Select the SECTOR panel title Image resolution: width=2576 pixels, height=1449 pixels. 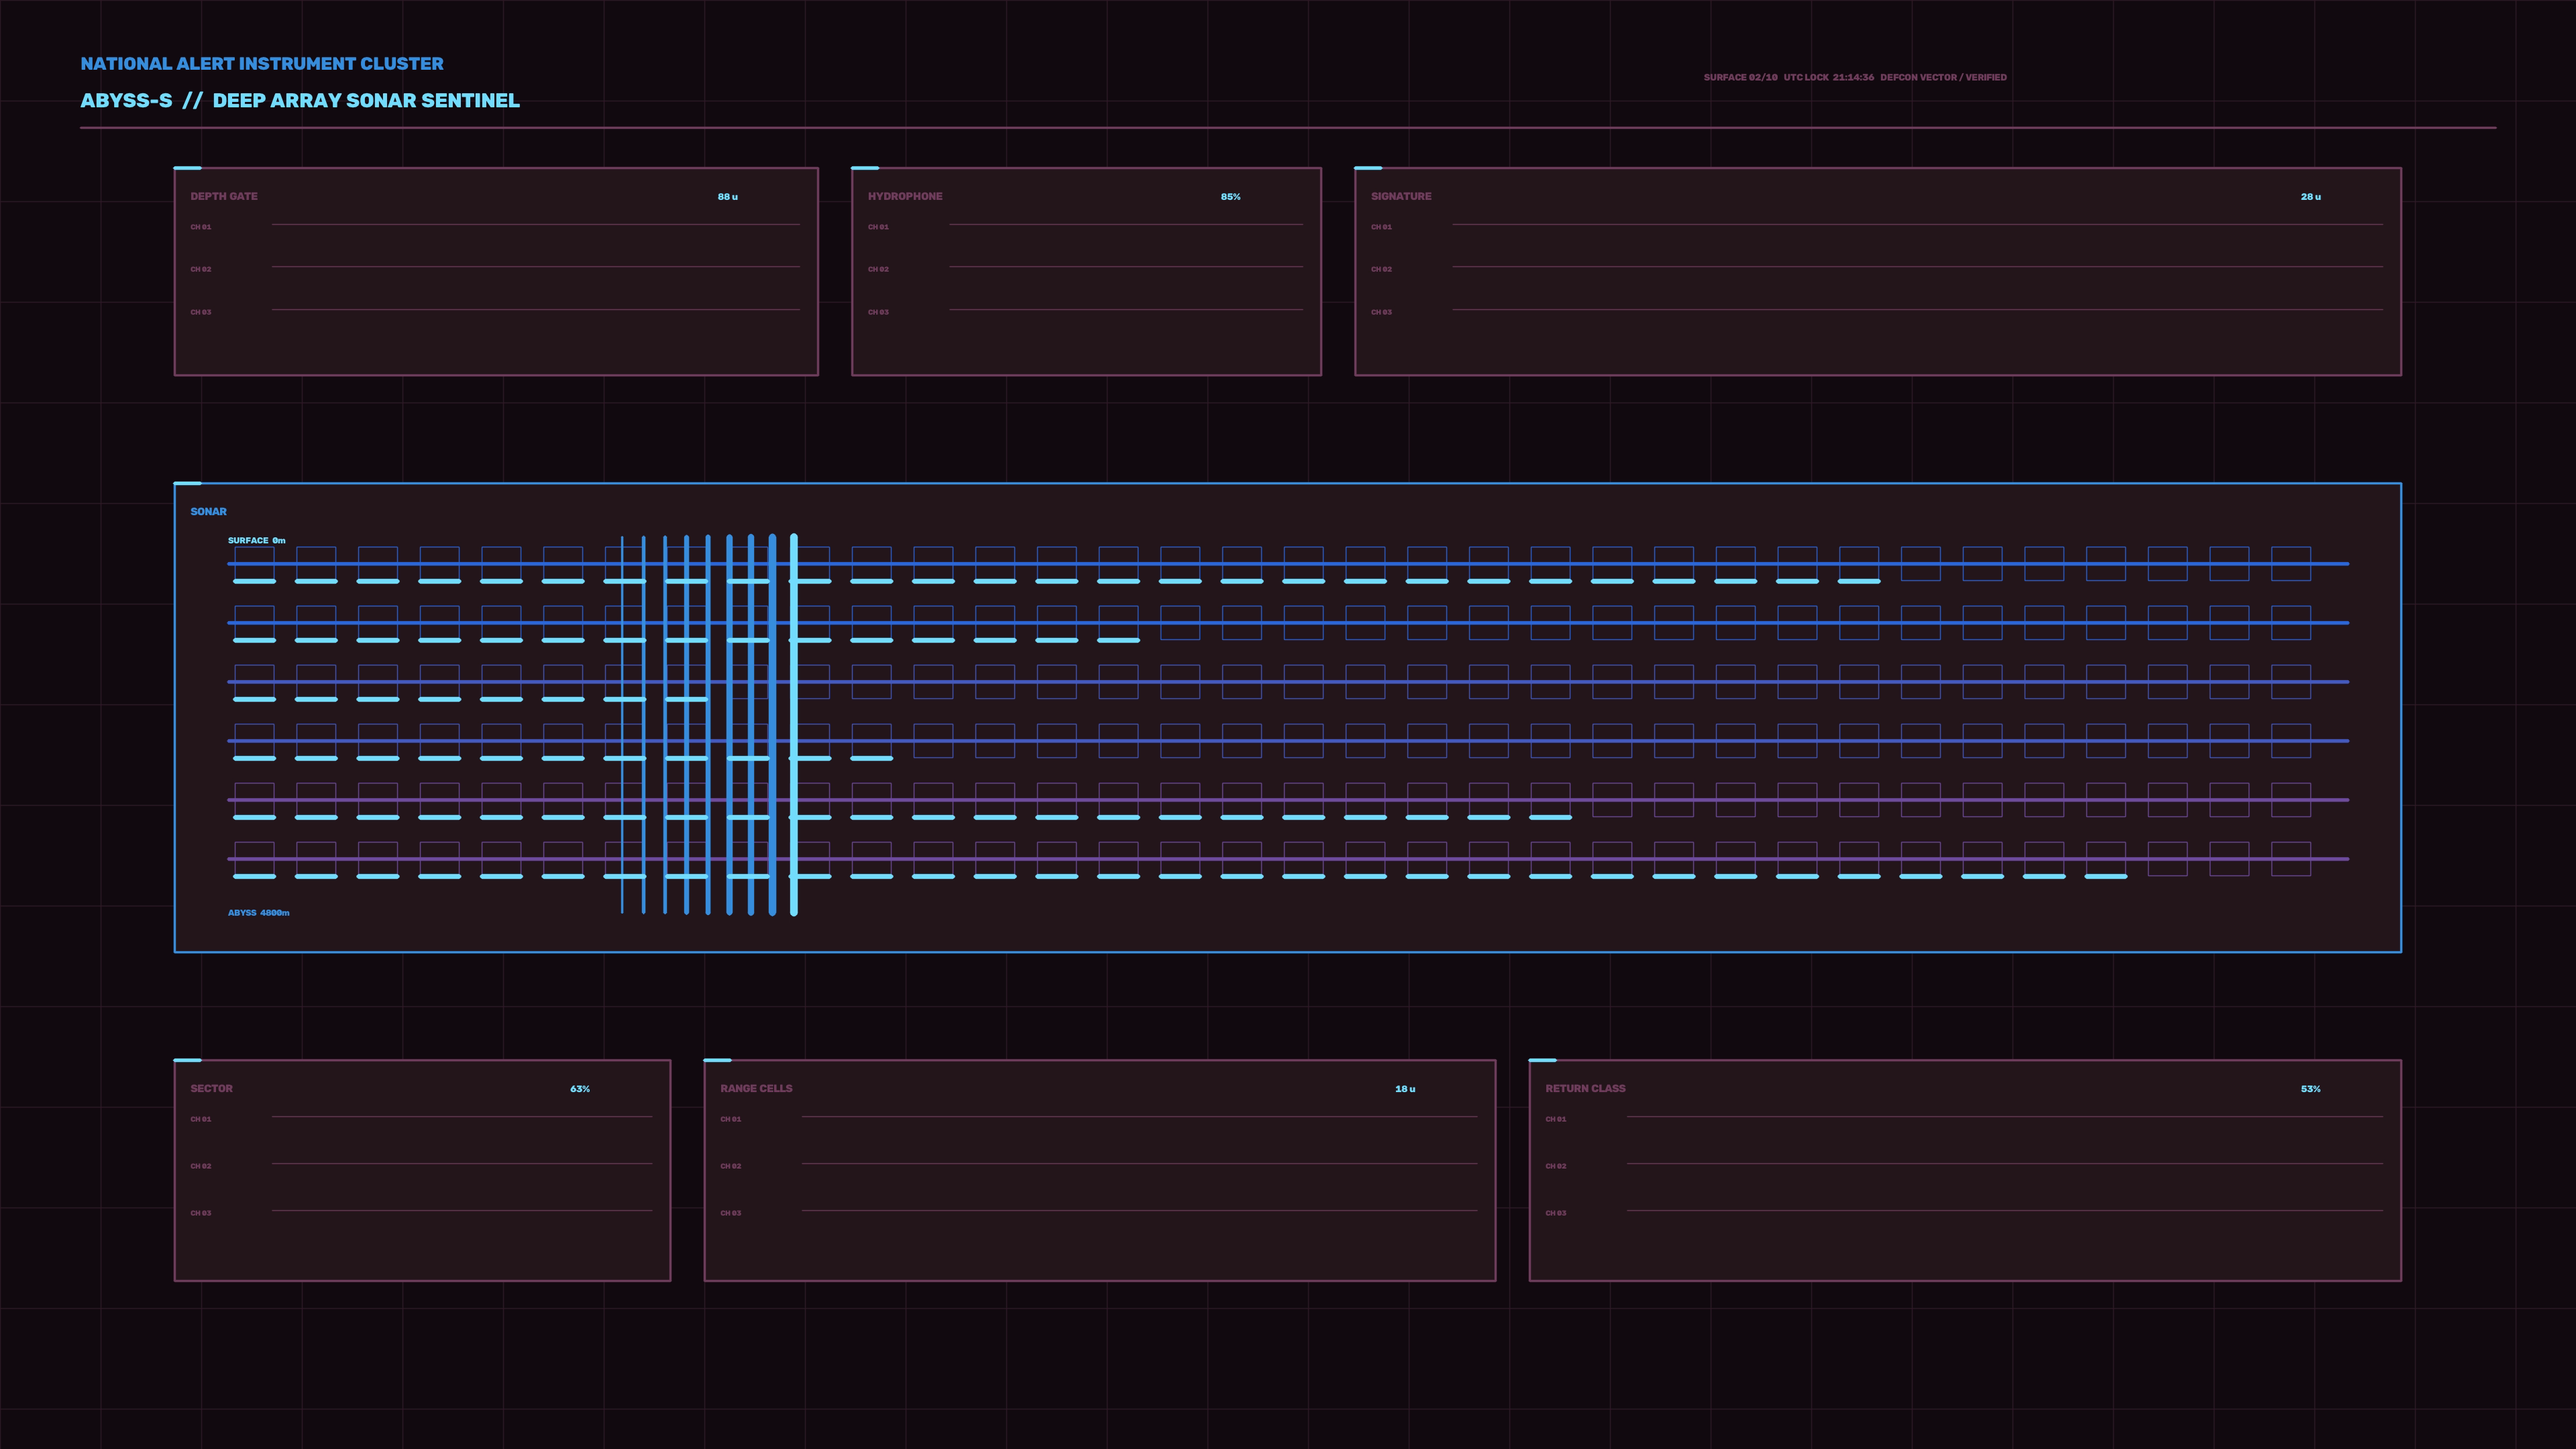[212, 1088]
